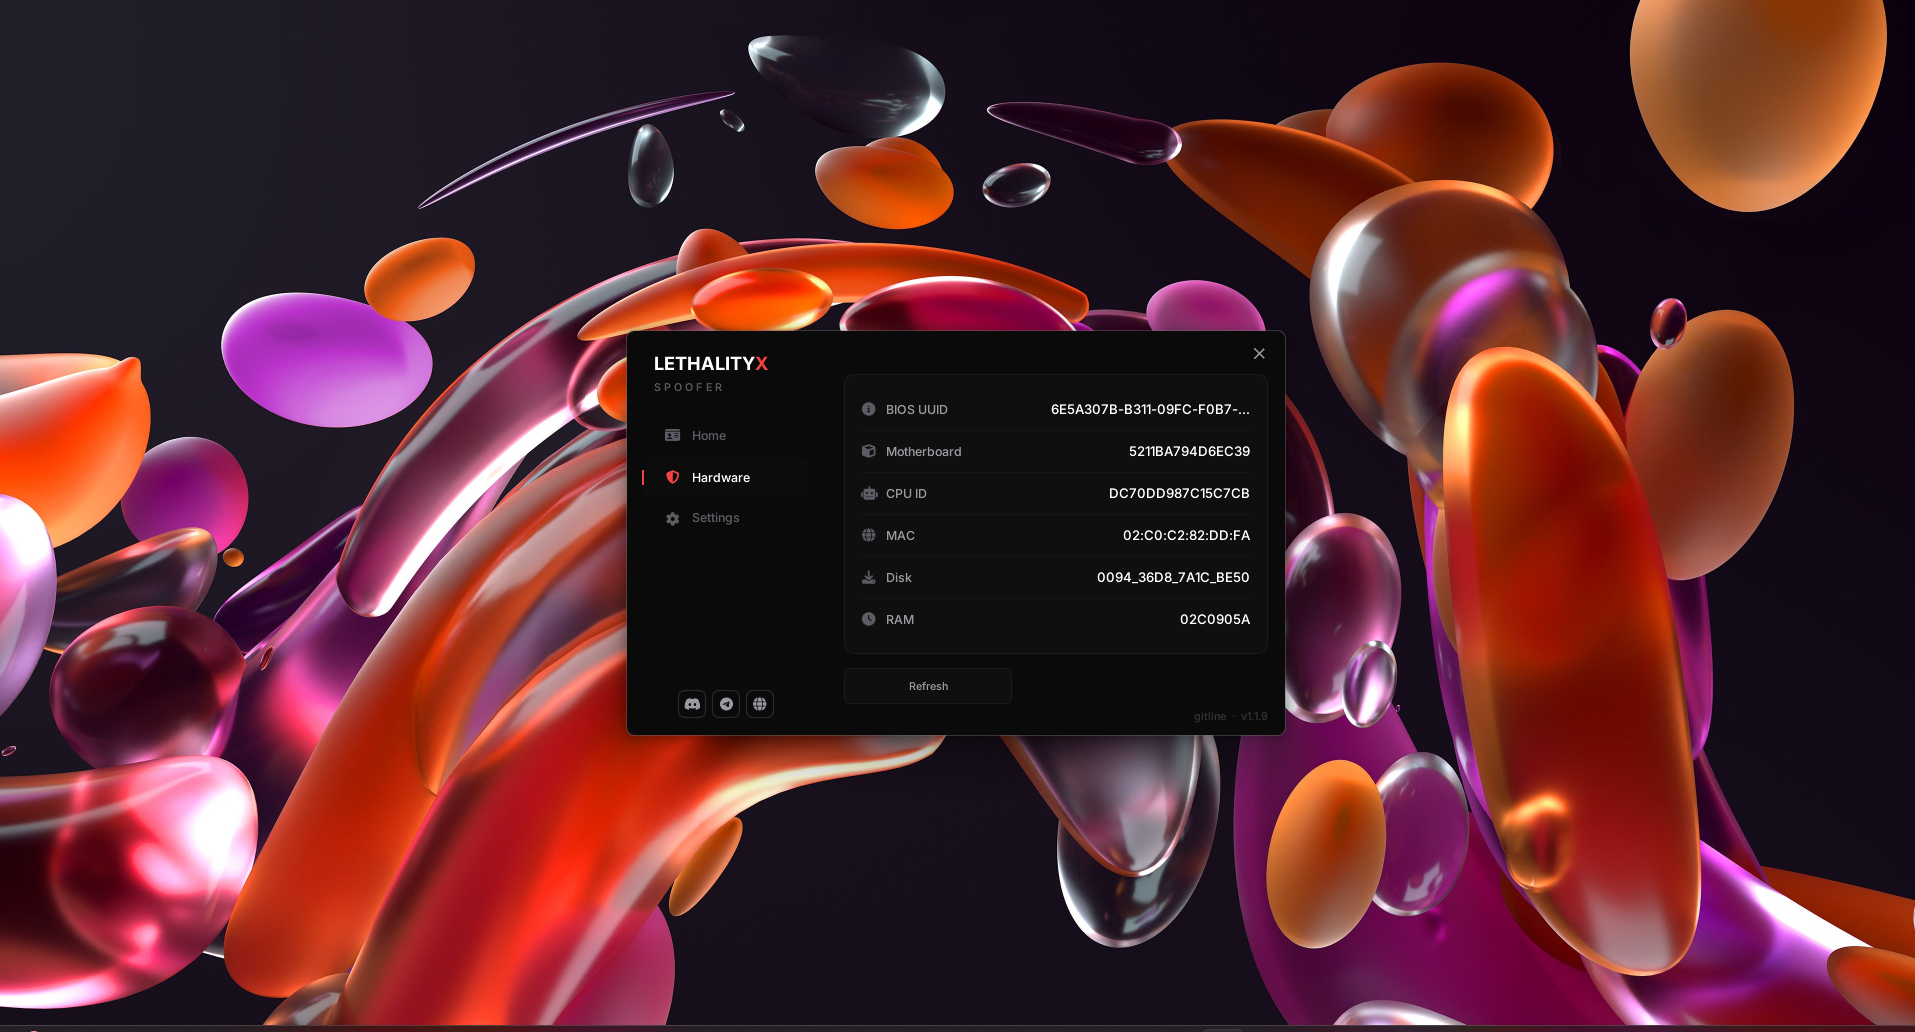Click the BIOS UUID info icon

pyautogui.click(x=868, y=409)
